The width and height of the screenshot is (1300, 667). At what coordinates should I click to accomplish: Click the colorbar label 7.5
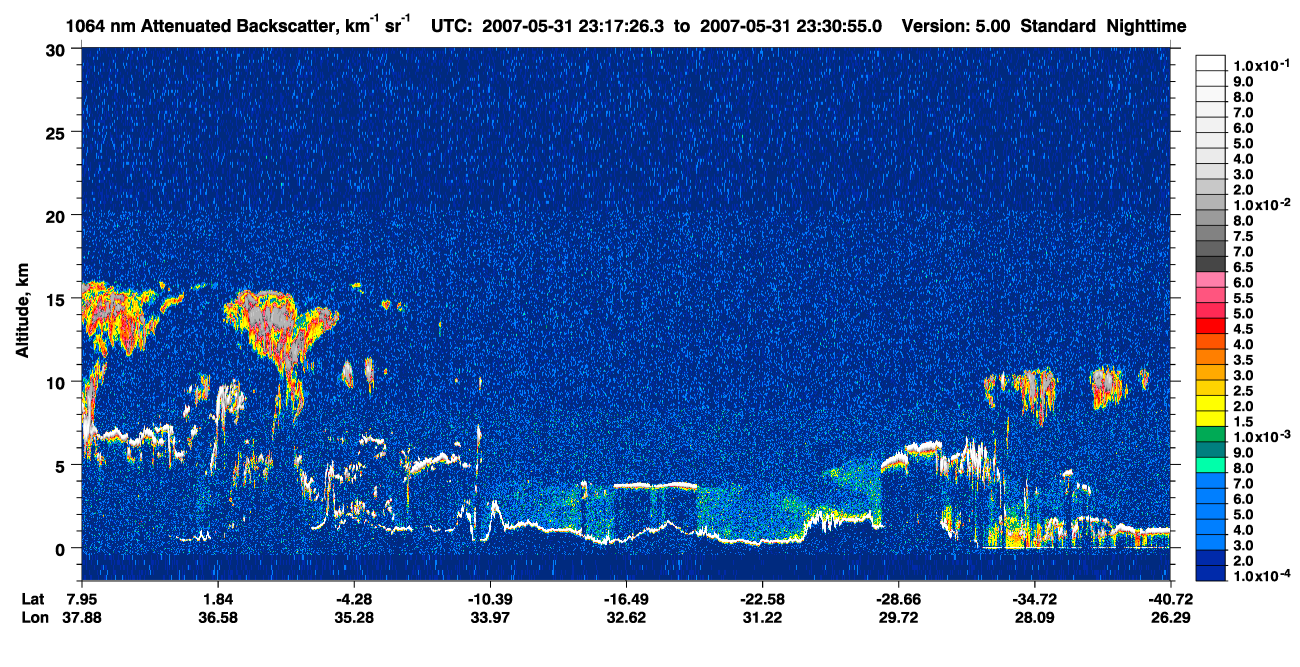click(1244, 236)
